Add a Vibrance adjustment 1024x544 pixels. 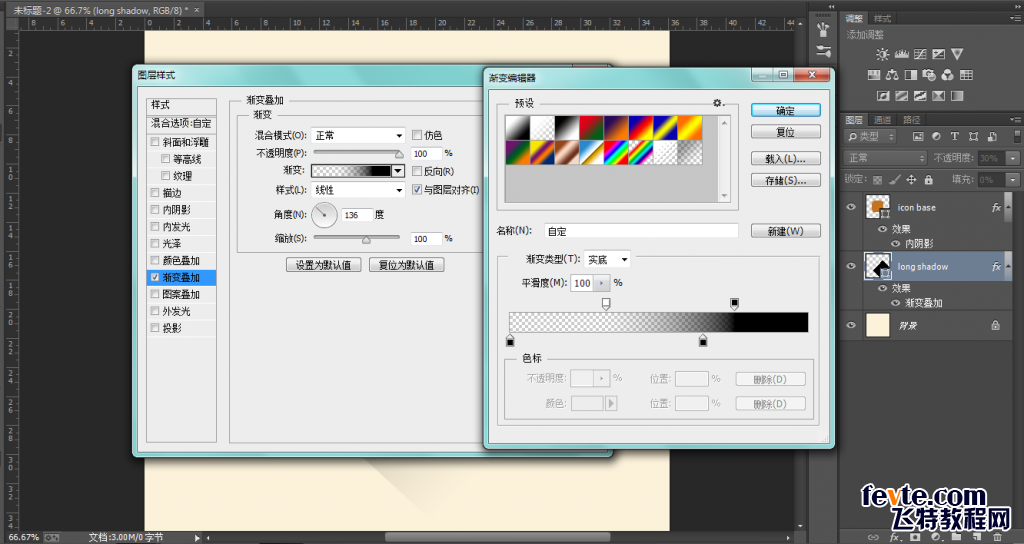957,54
